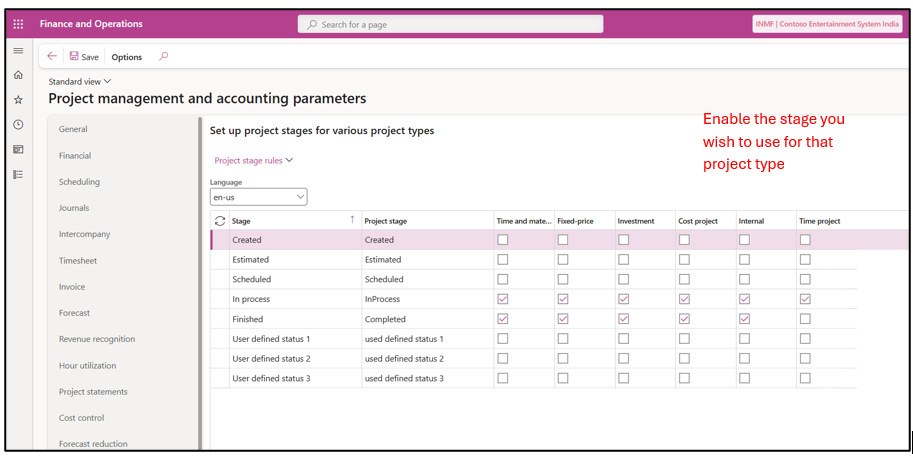Check Internal for User defined status 3

pyautogui.click(x=744, y=378)
